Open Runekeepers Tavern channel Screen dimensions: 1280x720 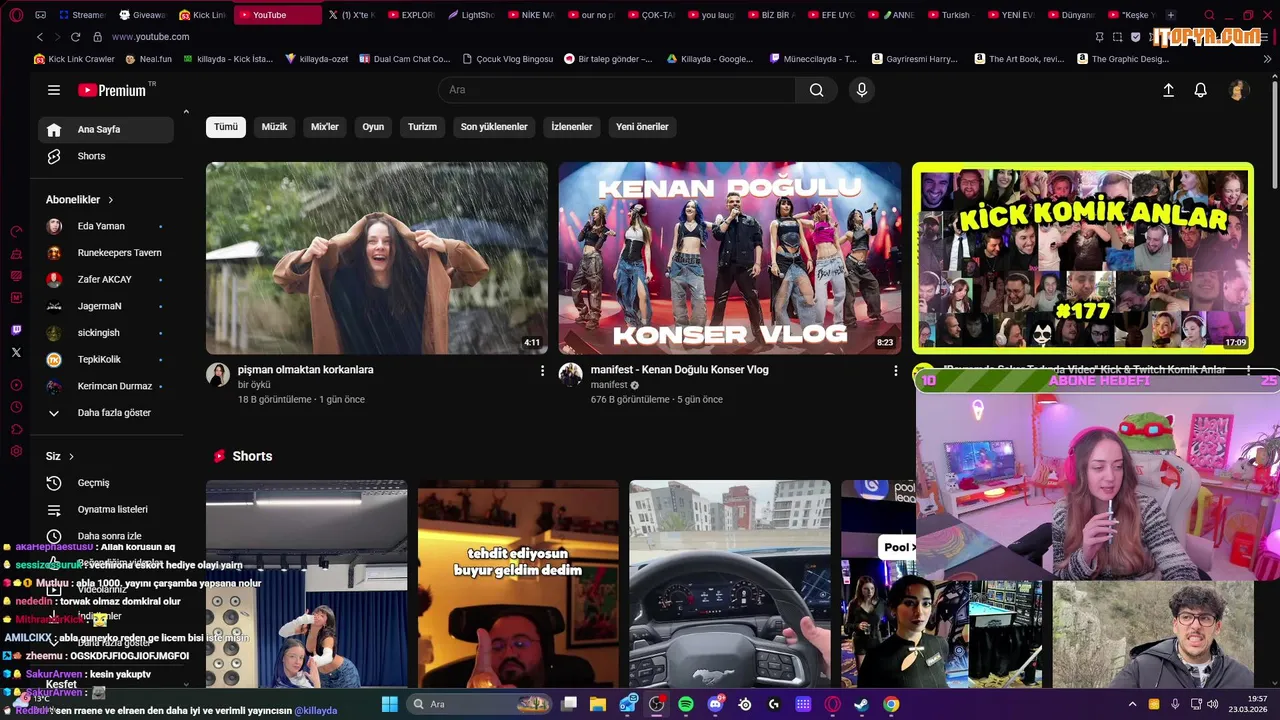pos(106,253)
